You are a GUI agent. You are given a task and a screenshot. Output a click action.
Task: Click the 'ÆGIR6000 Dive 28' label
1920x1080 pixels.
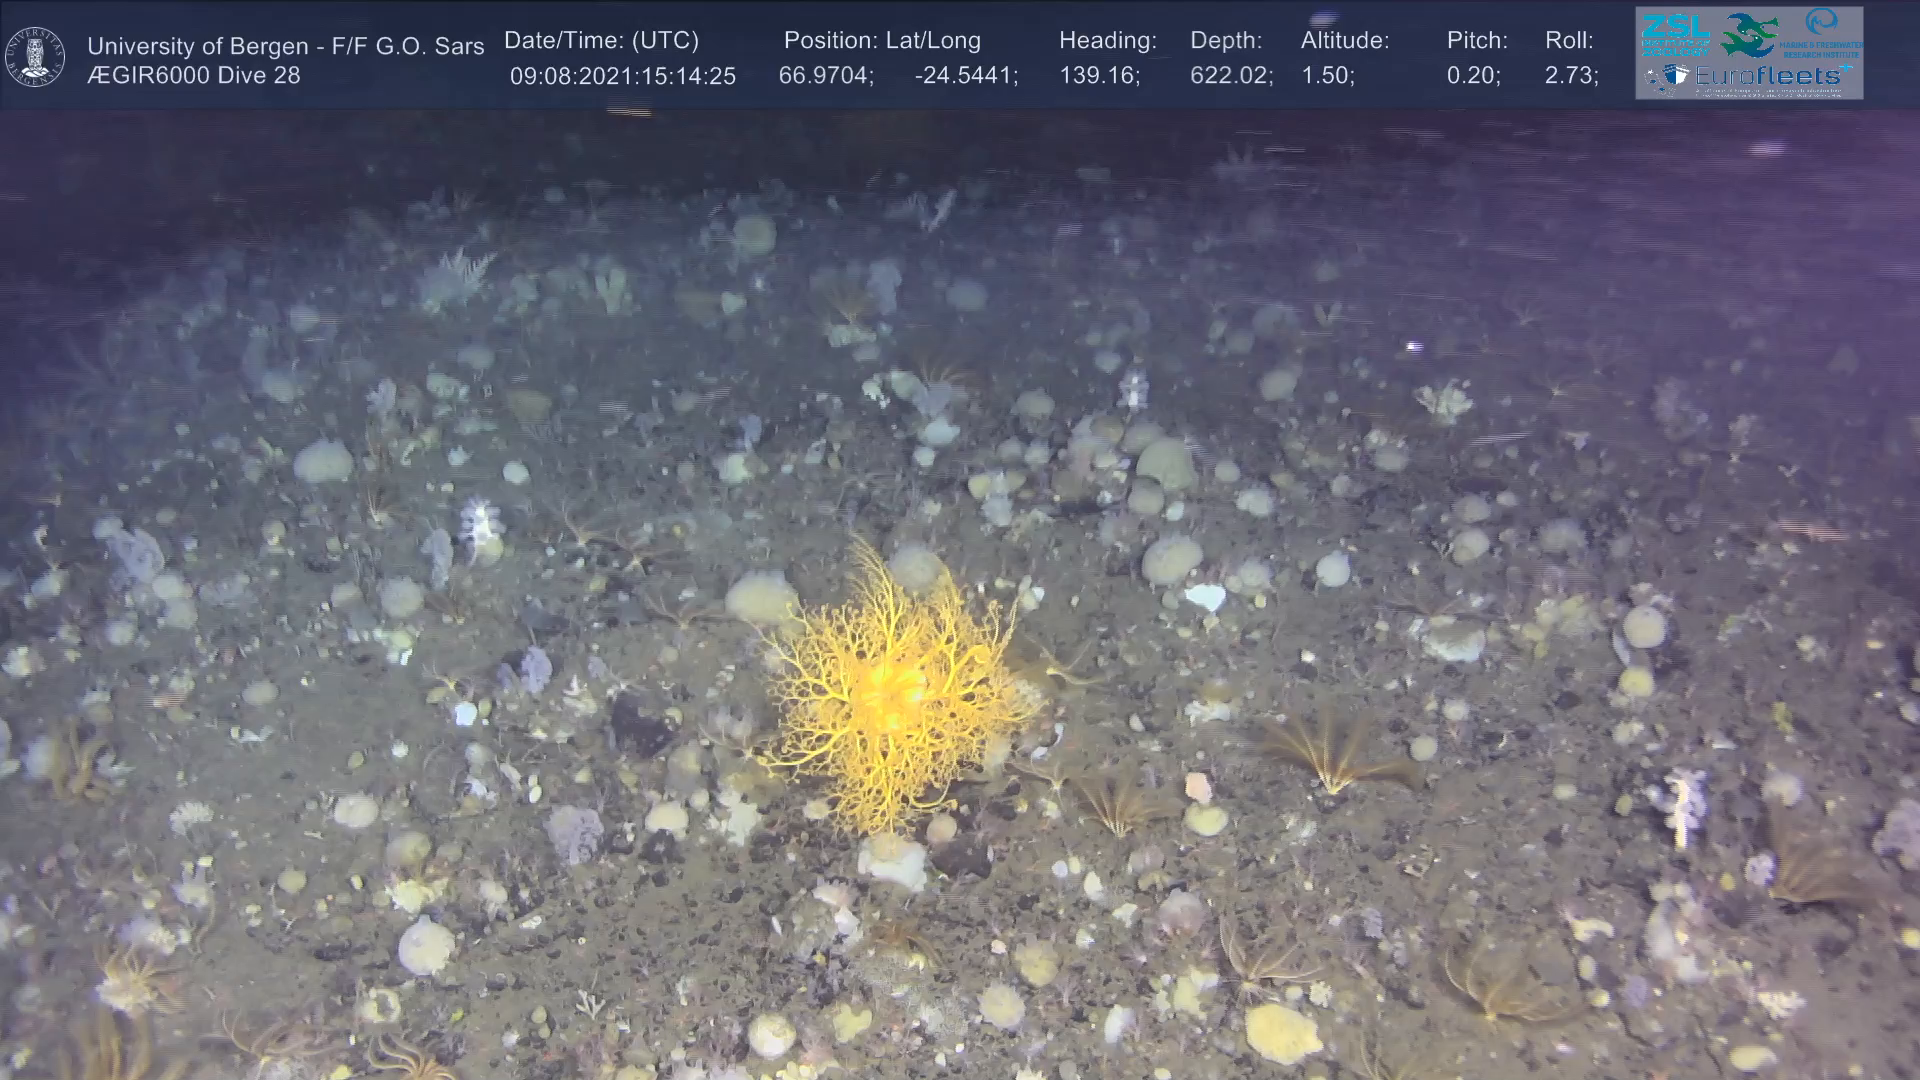click(x=193, y=75)
